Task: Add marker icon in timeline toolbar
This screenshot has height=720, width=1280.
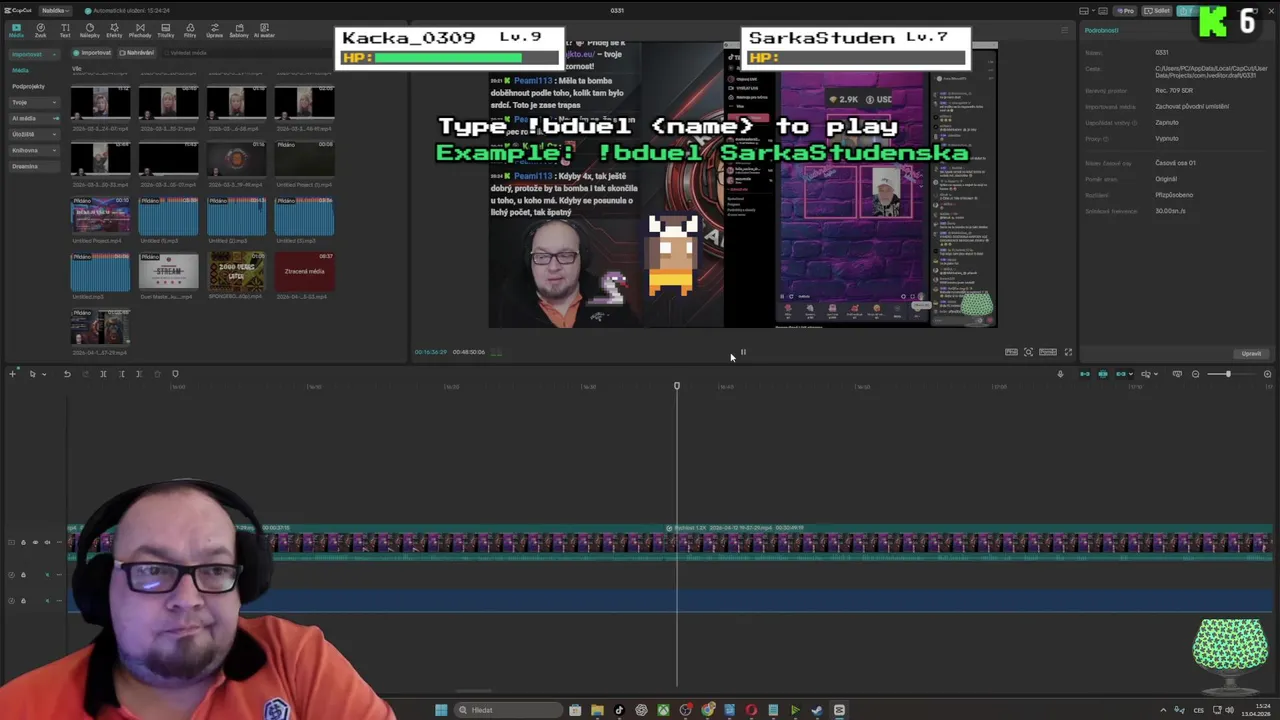Action: click(175, 374)
